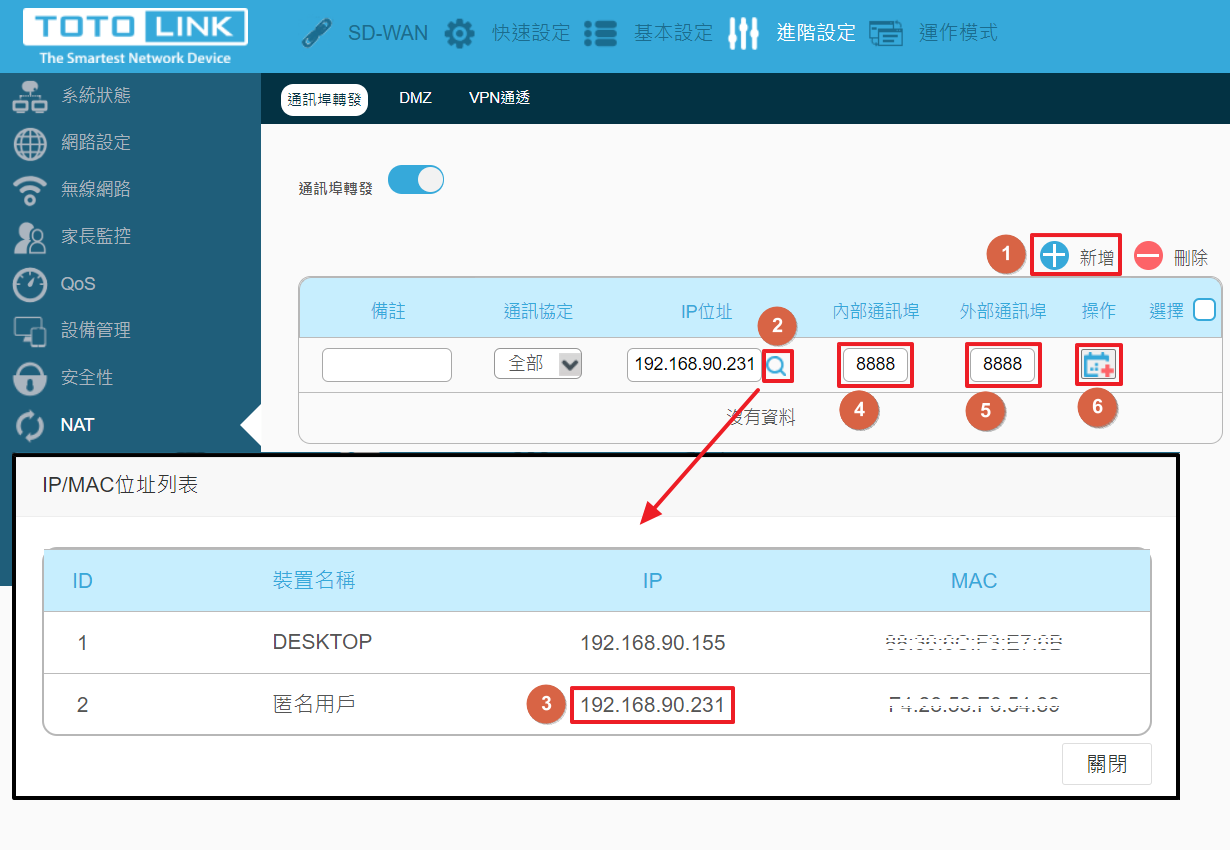
Task: Check the 選擇 select-all checkbox
Action: (x=1204, y=310)
